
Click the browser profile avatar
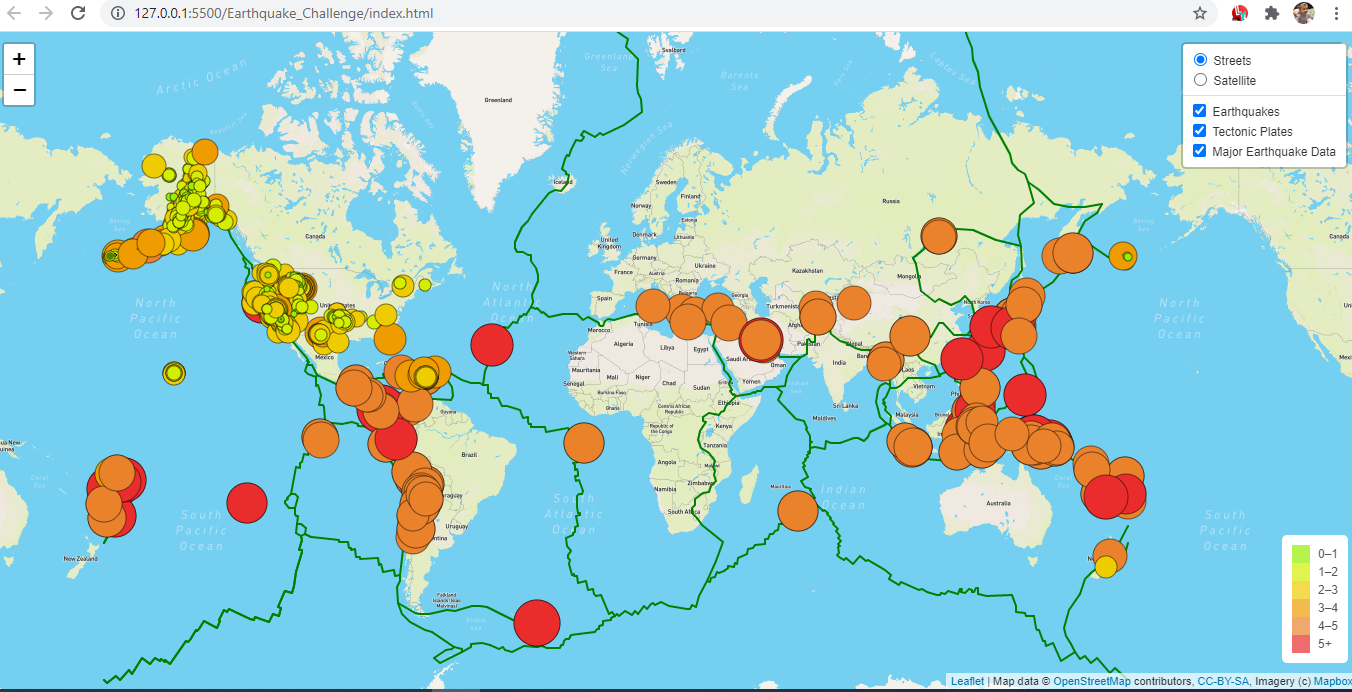pyautogui.click(x=1303, y=14)
